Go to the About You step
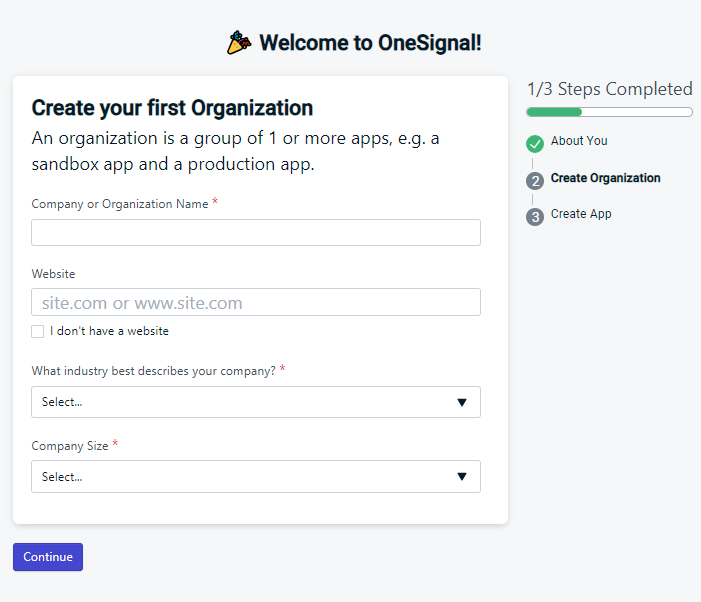Image resolution: width=701 pixels, height=602 pixels. coord(579,141)
